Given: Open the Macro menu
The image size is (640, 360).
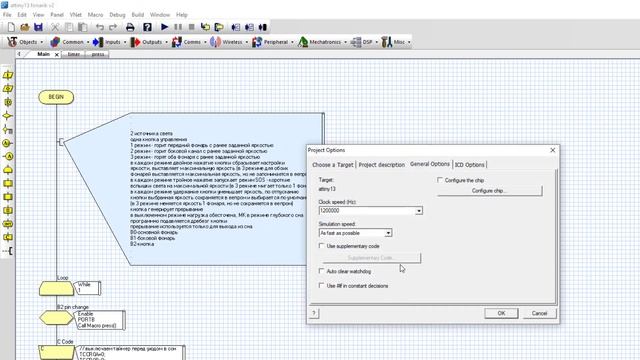Looking at the screenshot, I should click(x=95, y=15).
